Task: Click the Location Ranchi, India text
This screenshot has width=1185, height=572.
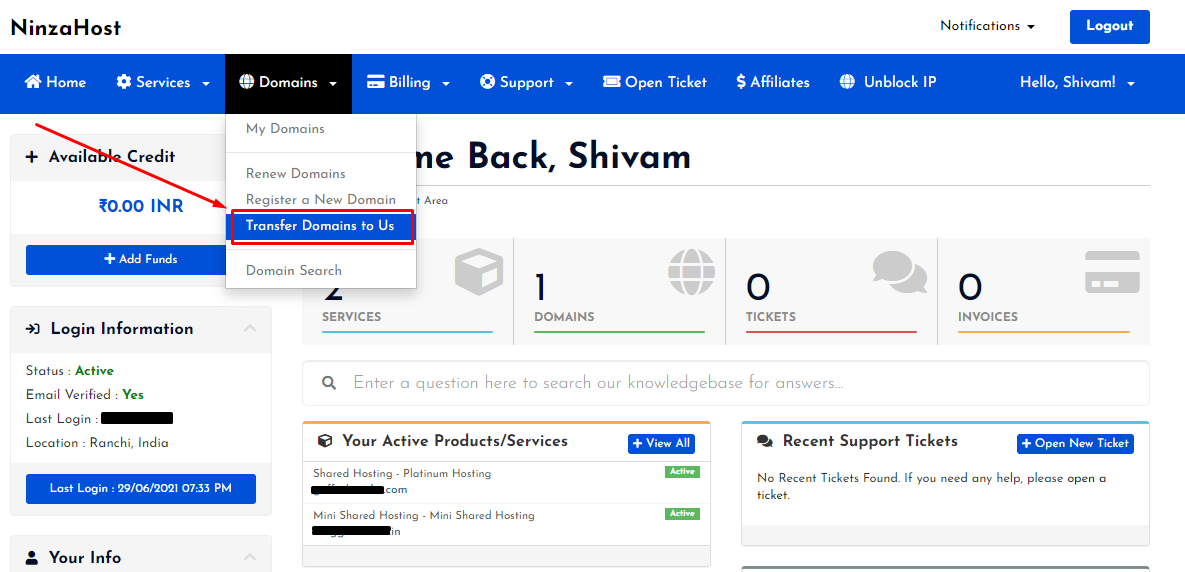Action: click(97, 444)
